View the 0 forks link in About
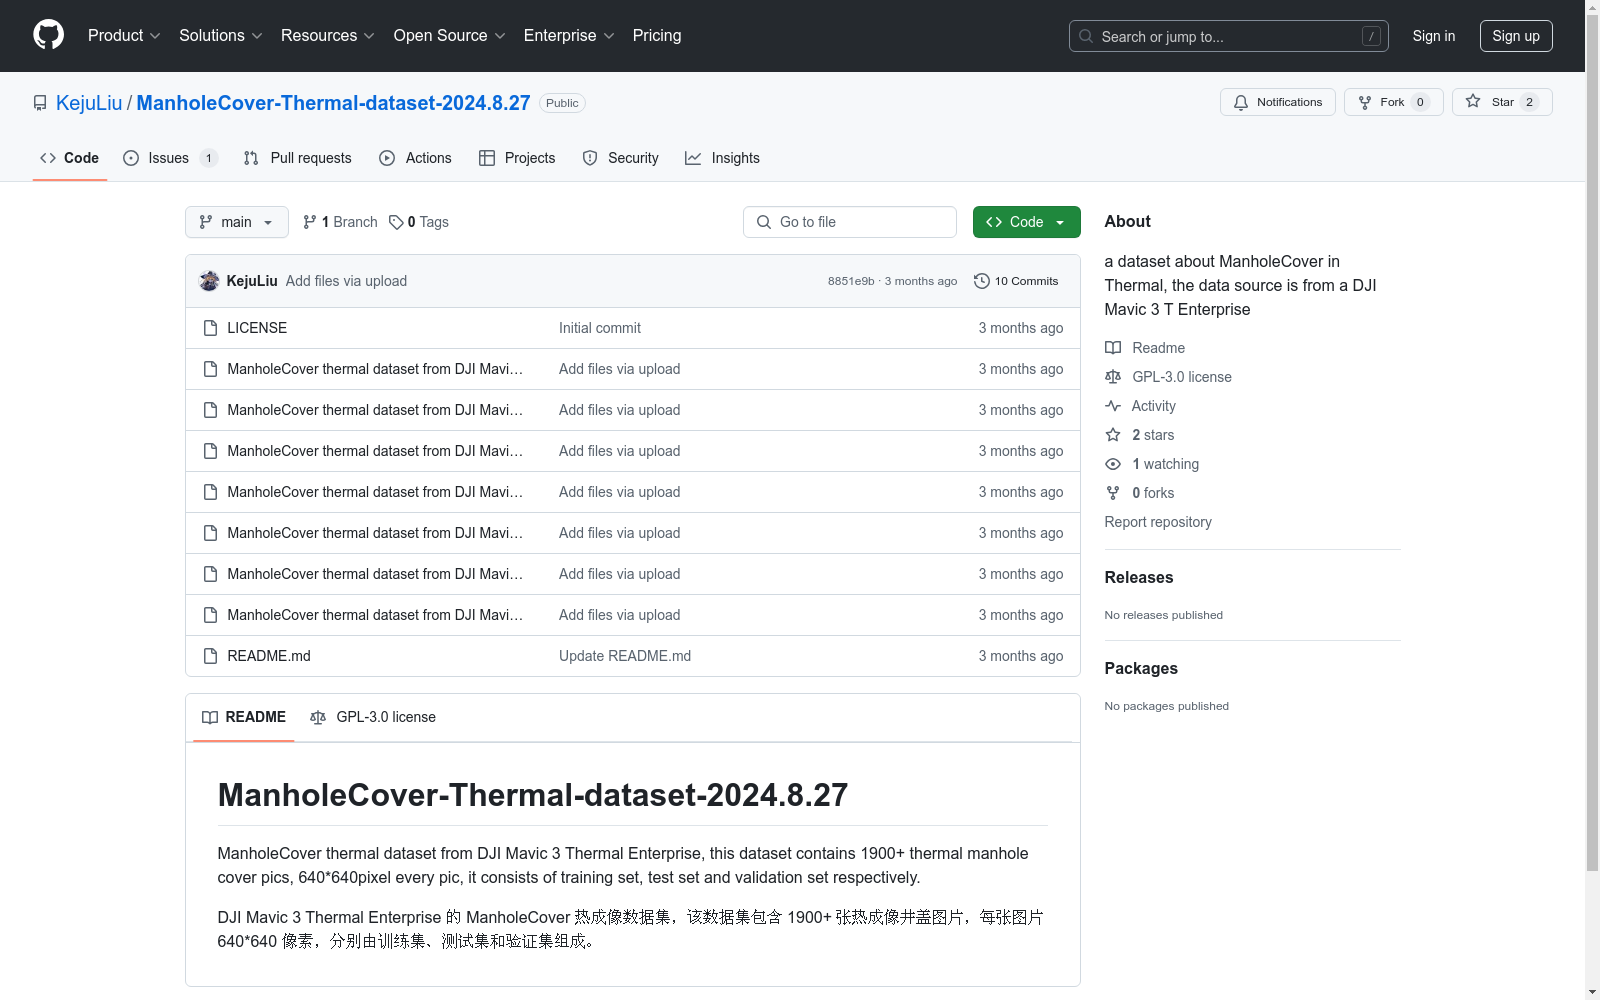The image size is (1600, 1000). (x=1139, y=493)
